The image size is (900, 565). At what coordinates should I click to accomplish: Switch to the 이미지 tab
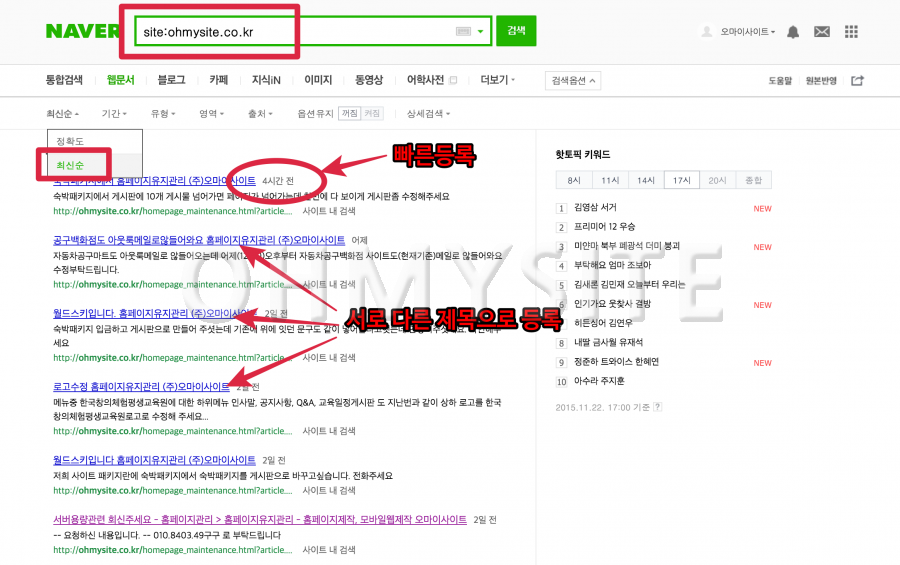click(x=318, y=80)
